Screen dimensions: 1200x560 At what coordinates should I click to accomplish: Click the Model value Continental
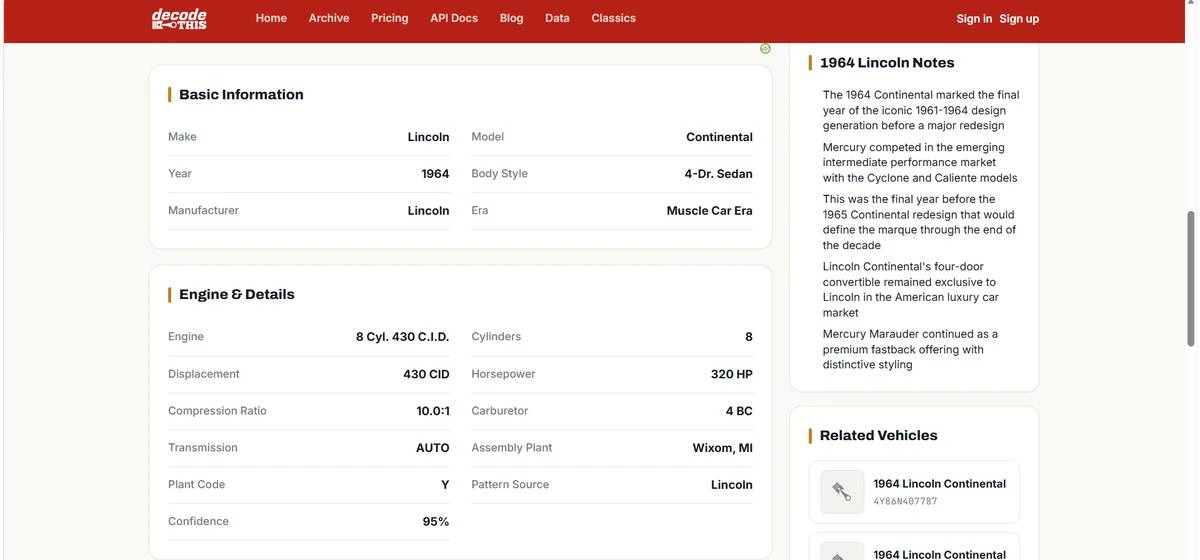click(x=719, y=137)
